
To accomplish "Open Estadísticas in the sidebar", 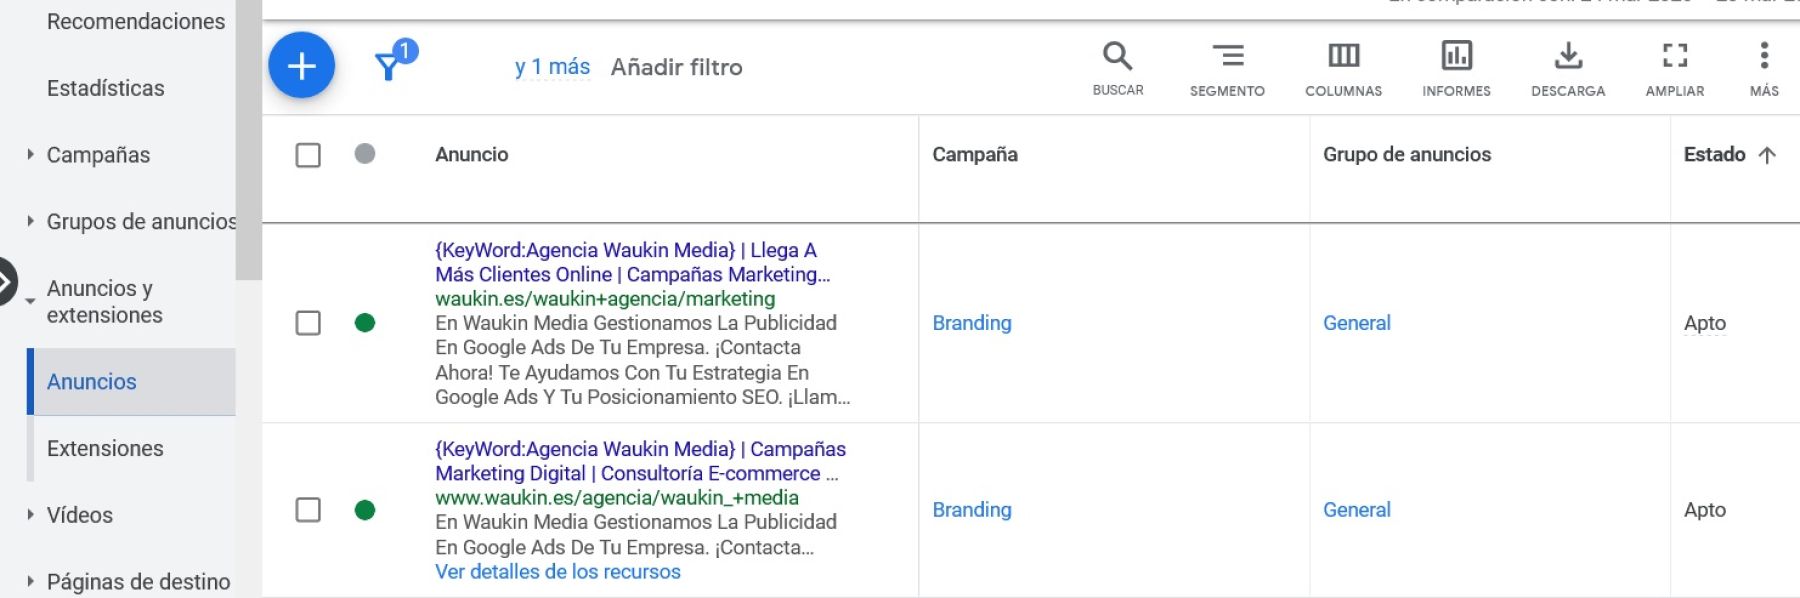I will pos(105,88).
